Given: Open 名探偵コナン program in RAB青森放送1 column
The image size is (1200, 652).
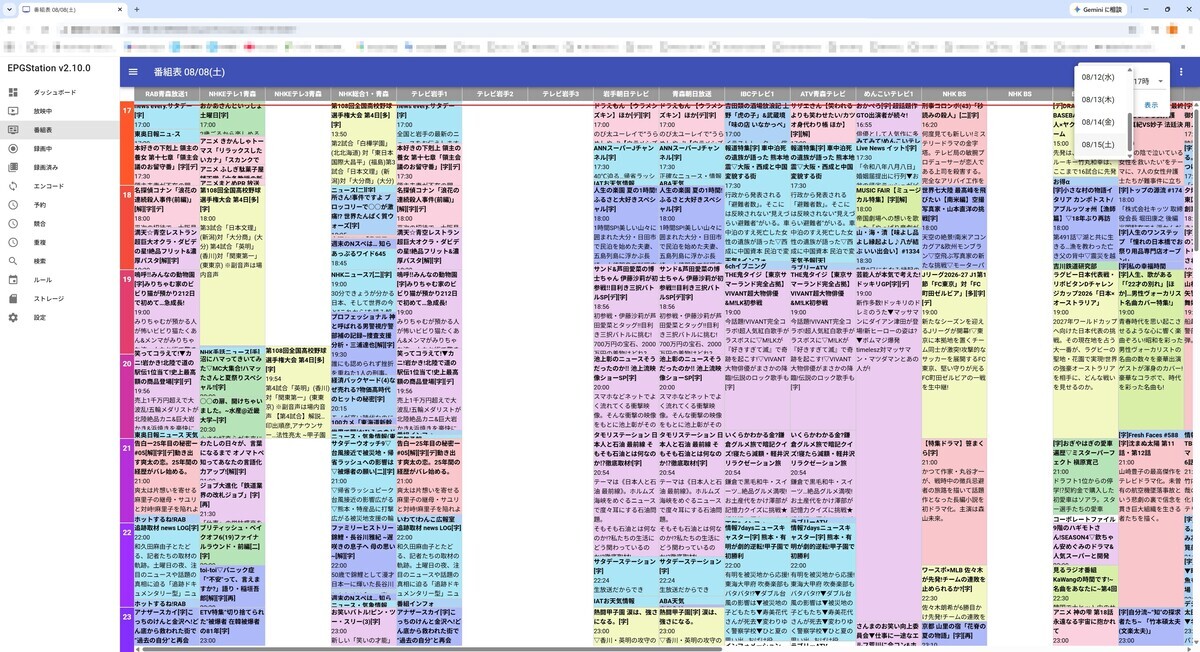Looking at the screenshot, I should (165, 205).
